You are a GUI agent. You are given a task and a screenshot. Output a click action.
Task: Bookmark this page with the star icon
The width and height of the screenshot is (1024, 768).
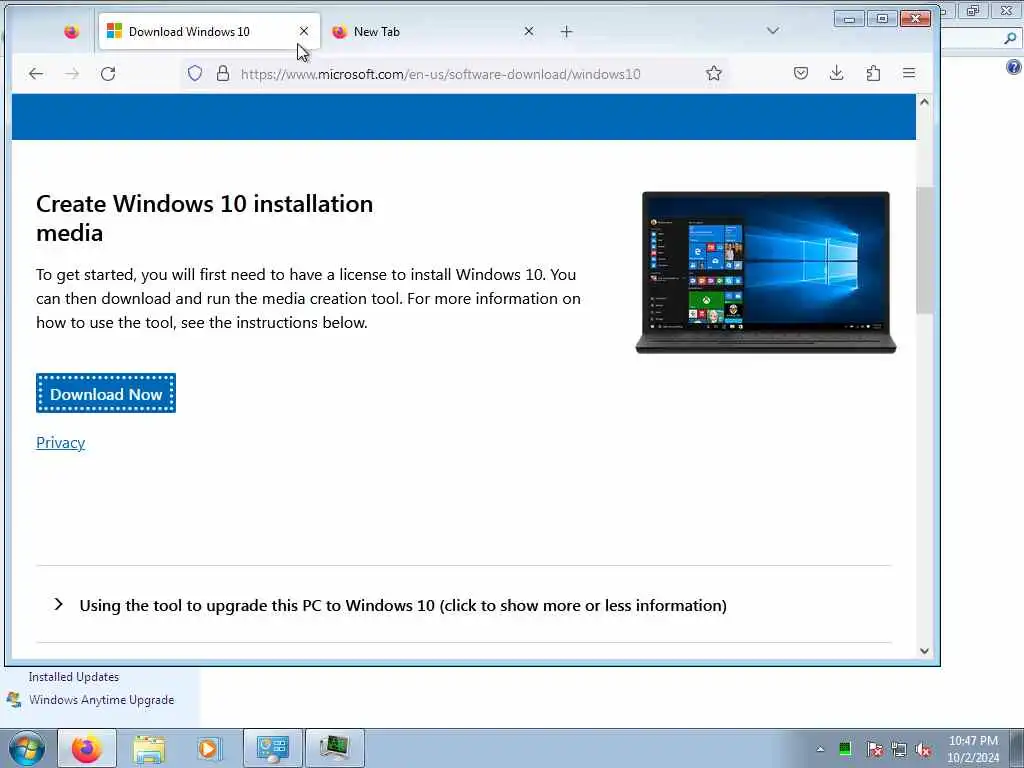click(714, 73)
